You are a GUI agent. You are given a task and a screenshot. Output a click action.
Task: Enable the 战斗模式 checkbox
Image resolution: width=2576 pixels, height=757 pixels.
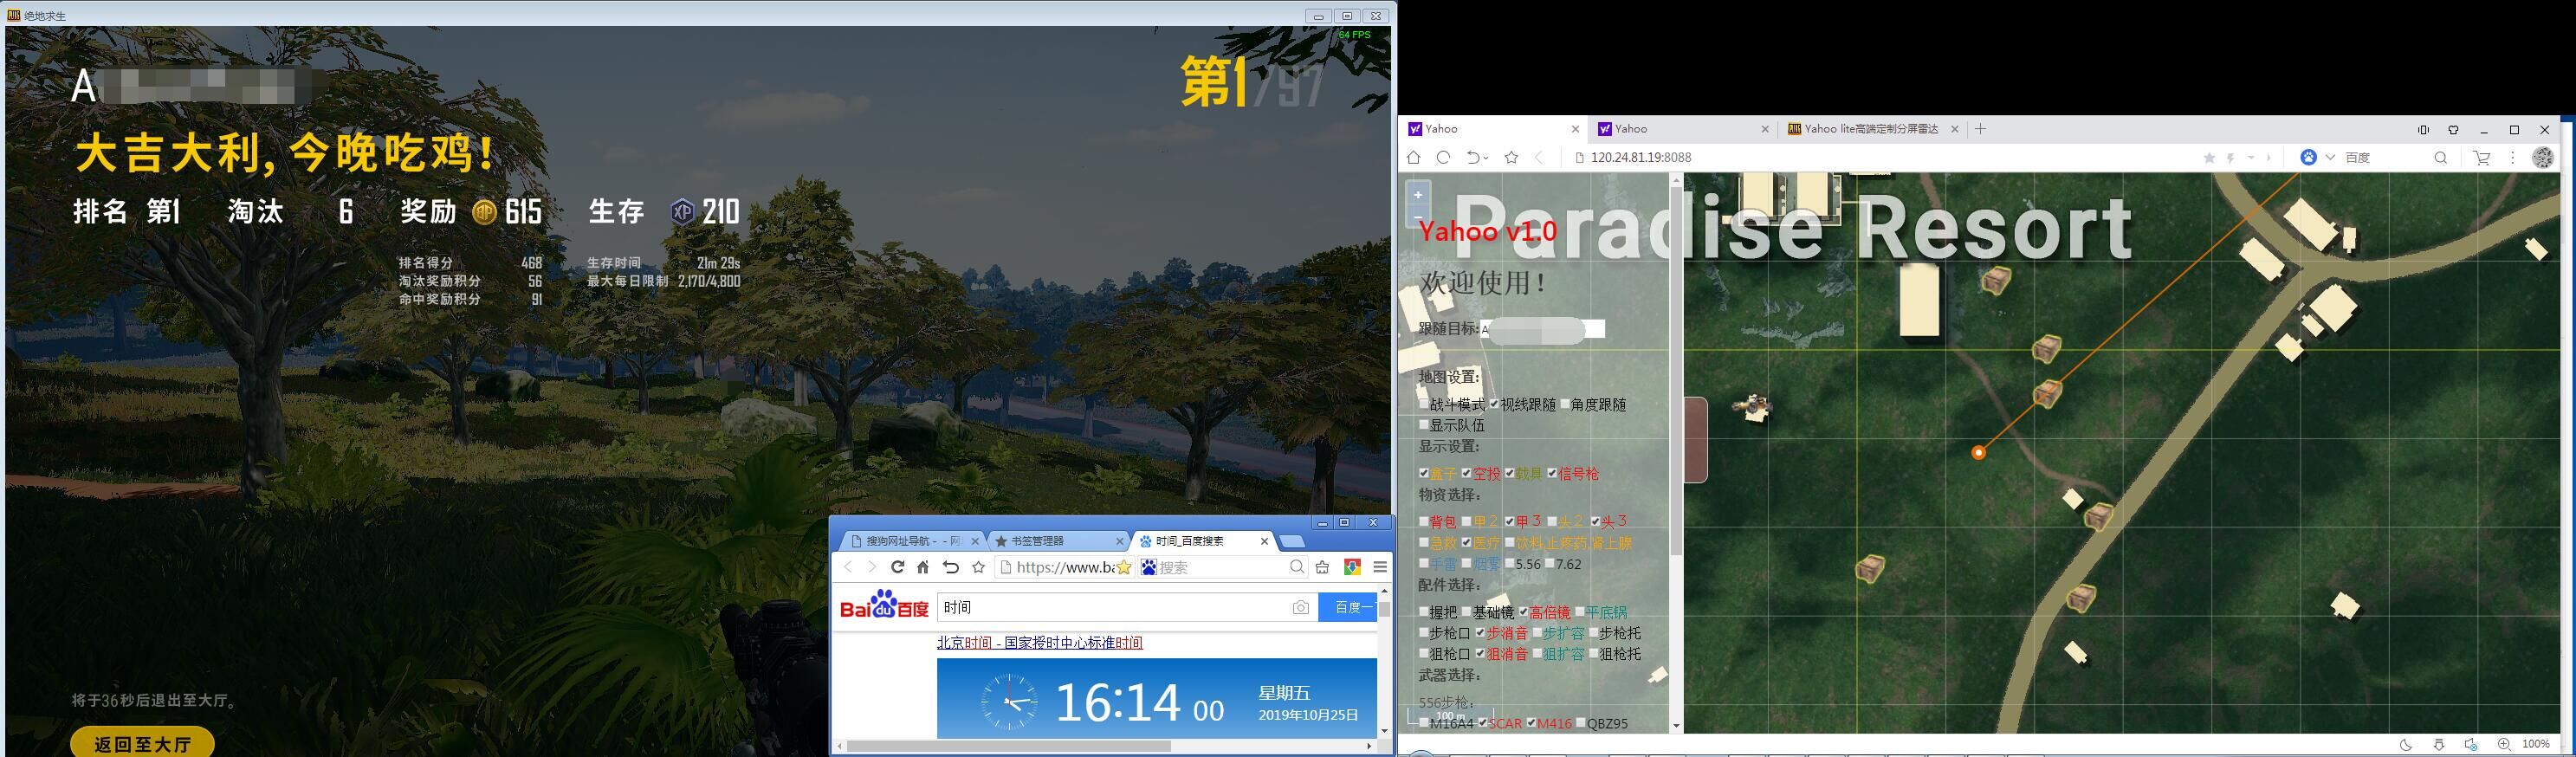point(1424,404)
